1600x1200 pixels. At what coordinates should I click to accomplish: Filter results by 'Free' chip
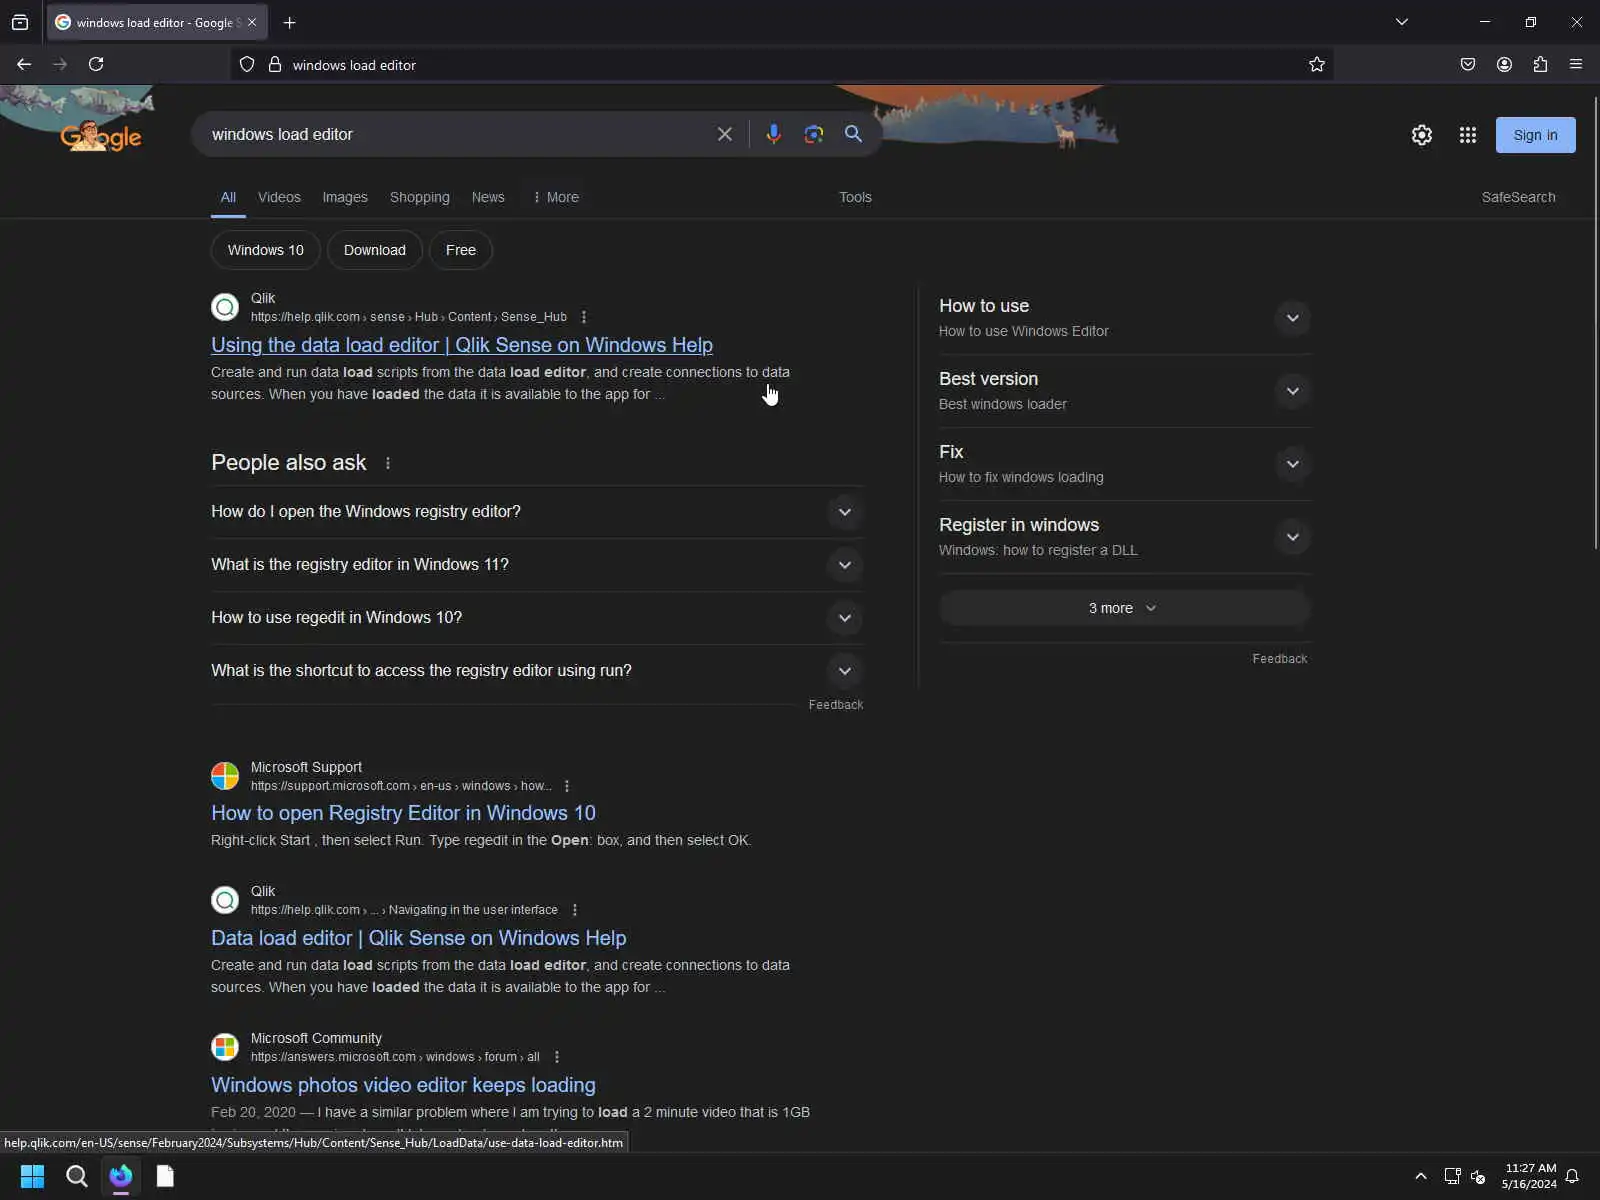pyautogui.click(x=461, y=250)
